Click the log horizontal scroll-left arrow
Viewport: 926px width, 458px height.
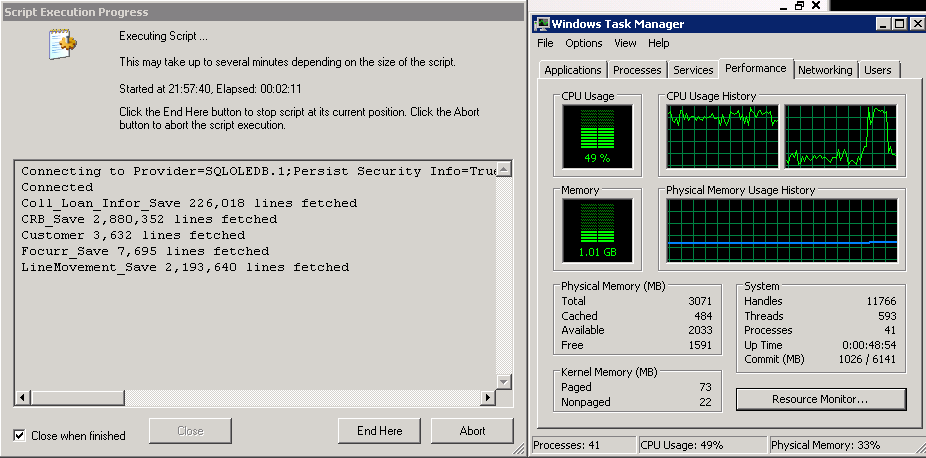(x=22, y=398)
